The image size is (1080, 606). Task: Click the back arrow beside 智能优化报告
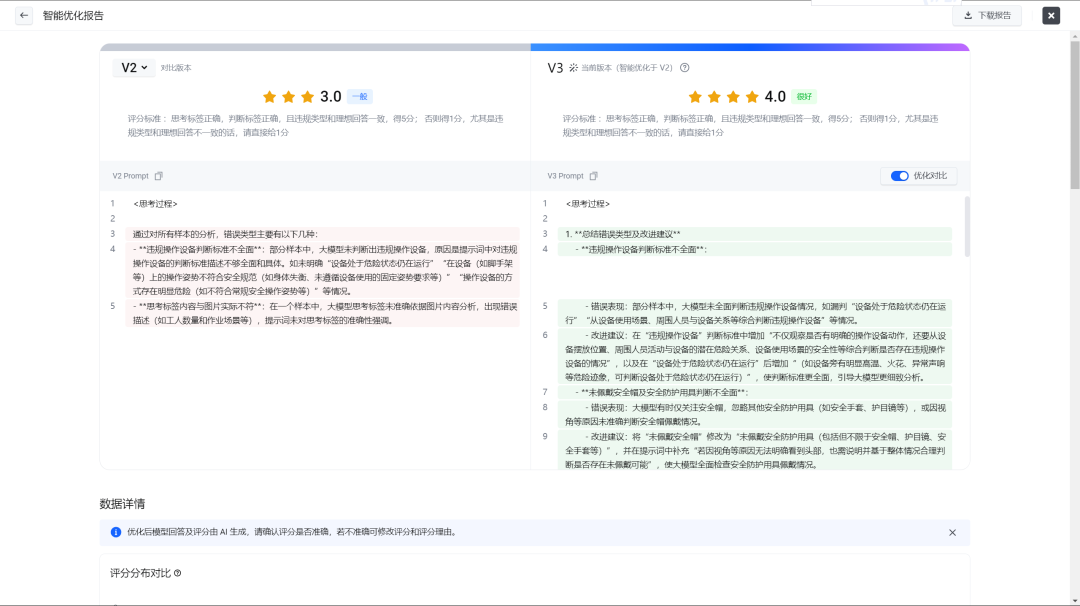(x=24, y=16)
